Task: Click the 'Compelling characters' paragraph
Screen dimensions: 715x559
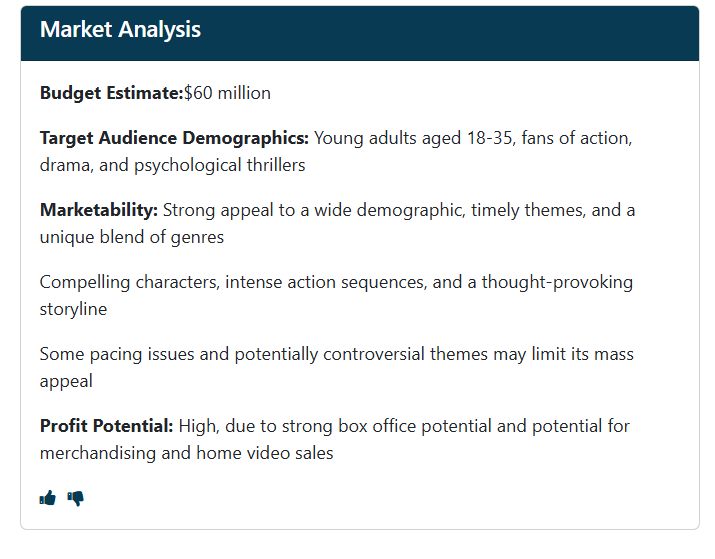Action: 336,295
